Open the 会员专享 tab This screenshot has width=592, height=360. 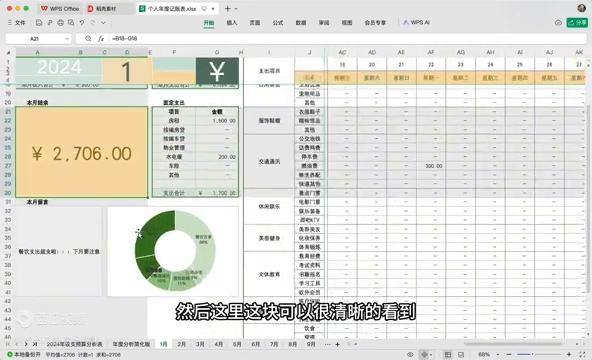pos(375,23)
